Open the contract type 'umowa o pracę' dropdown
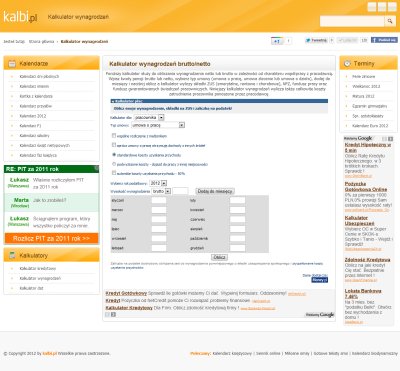Screen dimensions: 400x371 (158, 125)
